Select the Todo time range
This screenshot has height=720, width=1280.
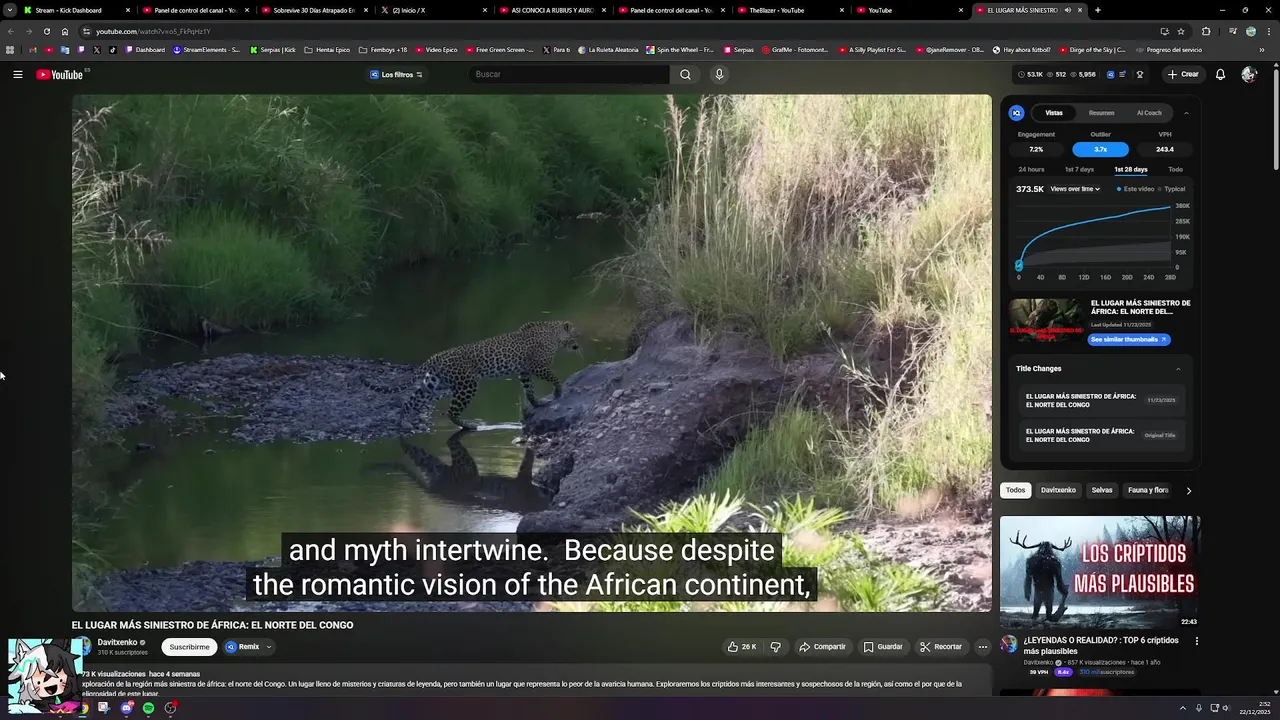tap(1175, 170)
